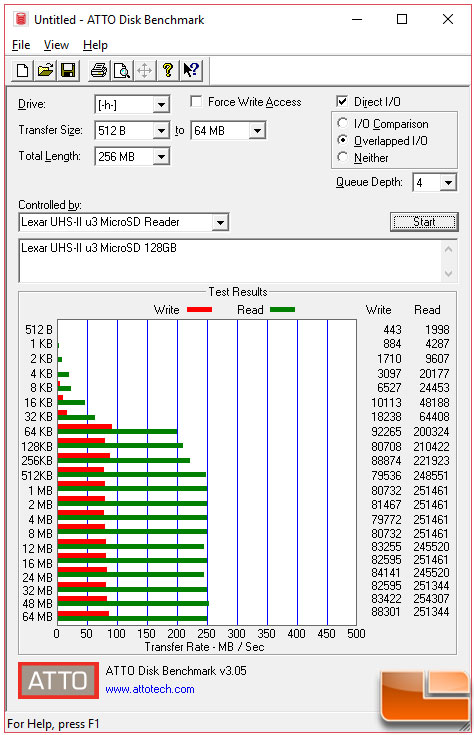Open the Help menu
This screenshot has width=474, height=735.
tap(95, 45)
